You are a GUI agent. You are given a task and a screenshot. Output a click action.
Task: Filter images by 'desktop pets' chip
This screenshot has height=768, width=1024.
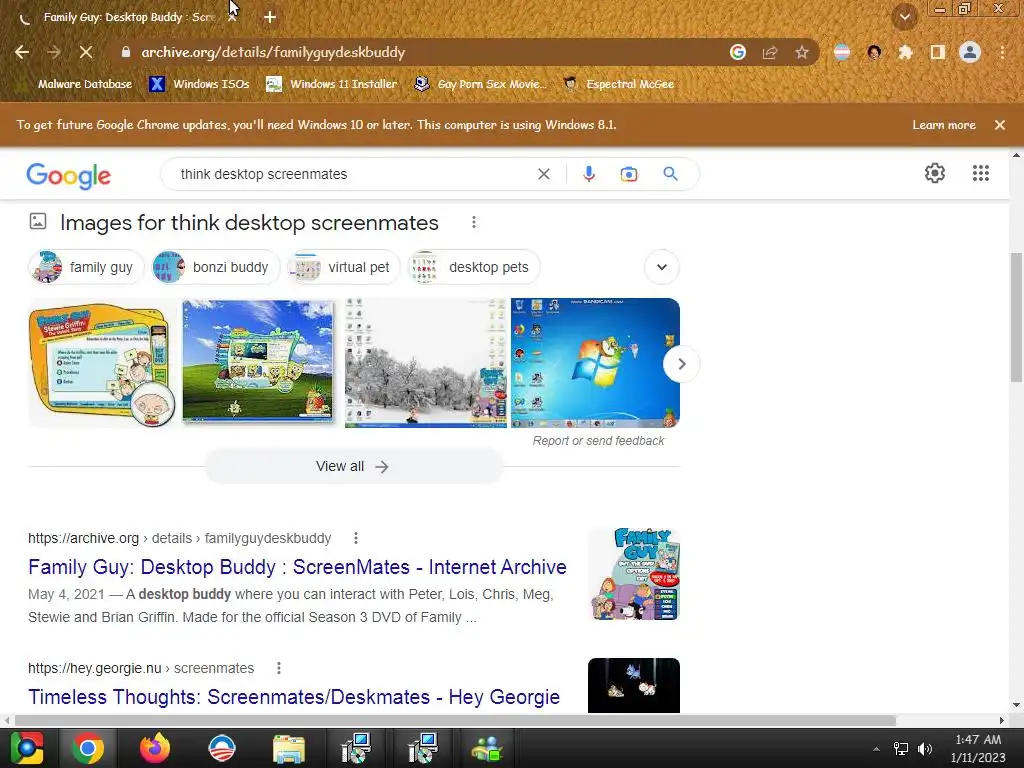click(474, 267)
